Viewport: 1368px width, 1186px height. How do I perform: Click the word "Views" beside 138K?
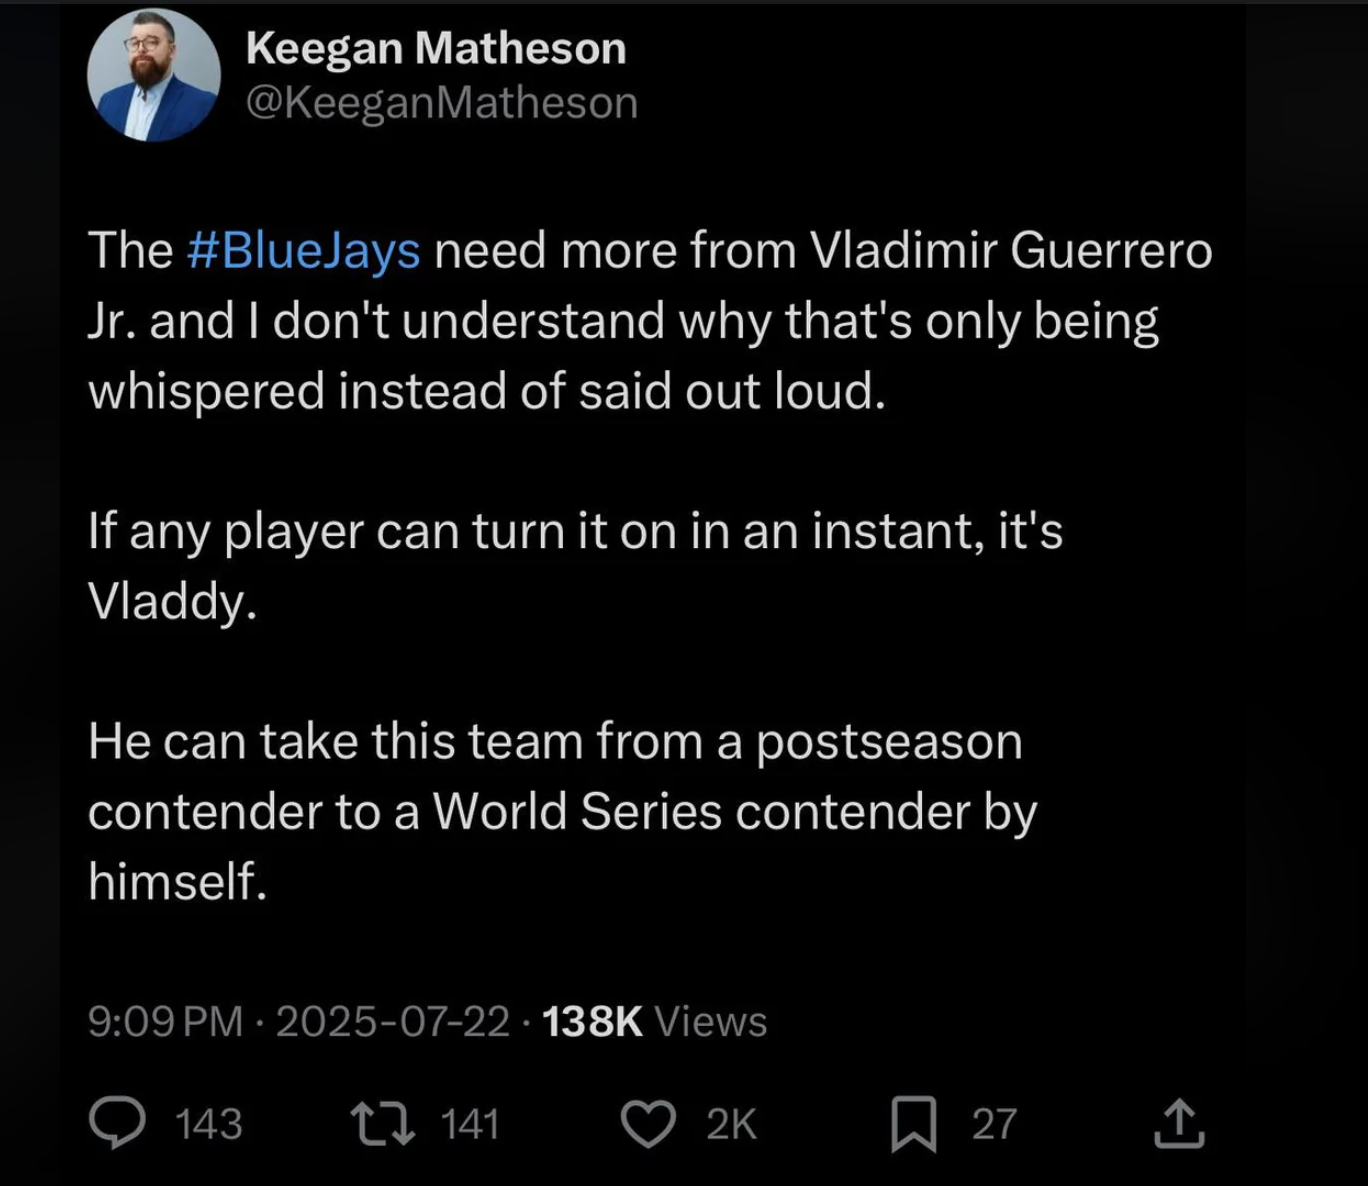pos(710,1021)
